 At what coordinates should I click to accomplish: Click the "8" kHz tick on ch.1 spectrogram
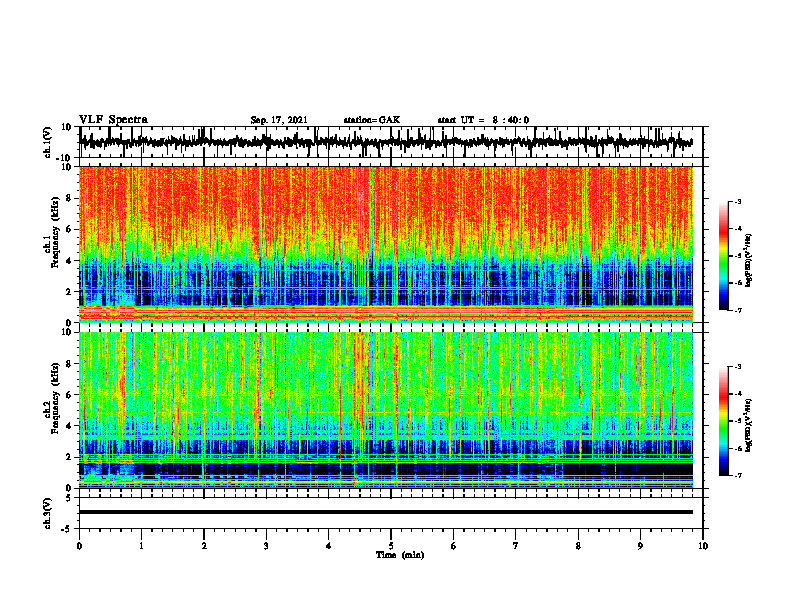click(x=69, y=198)
